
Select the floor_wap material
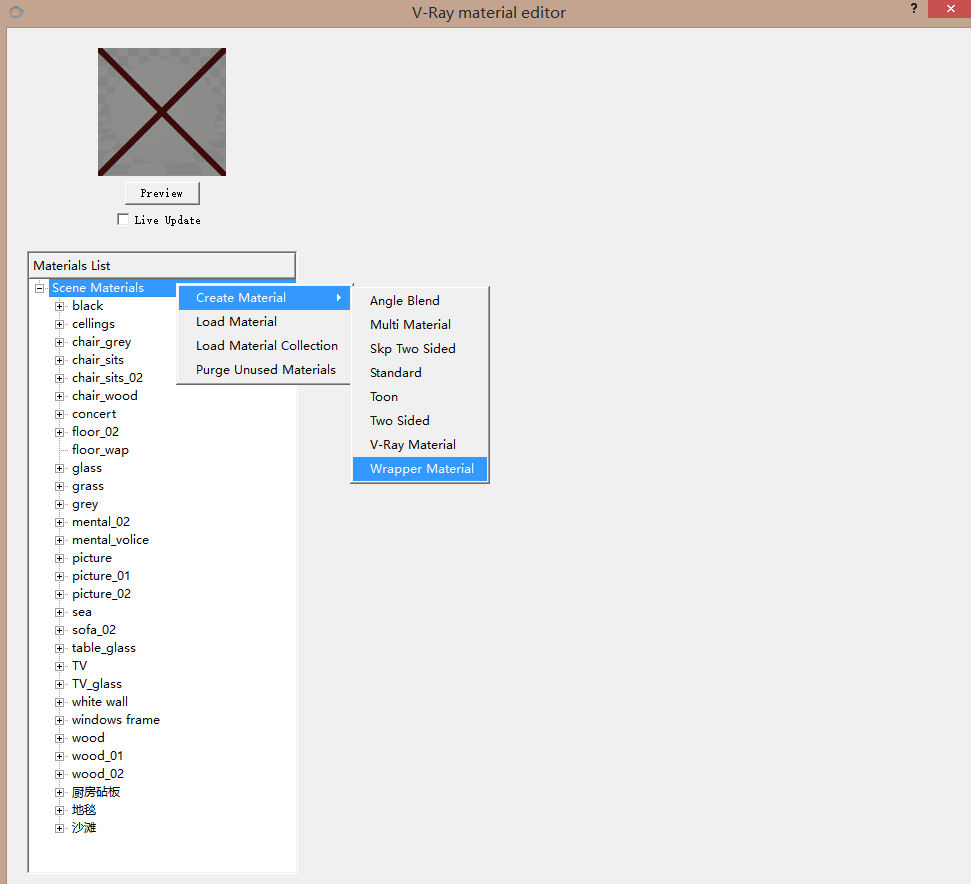click(100, 450)
